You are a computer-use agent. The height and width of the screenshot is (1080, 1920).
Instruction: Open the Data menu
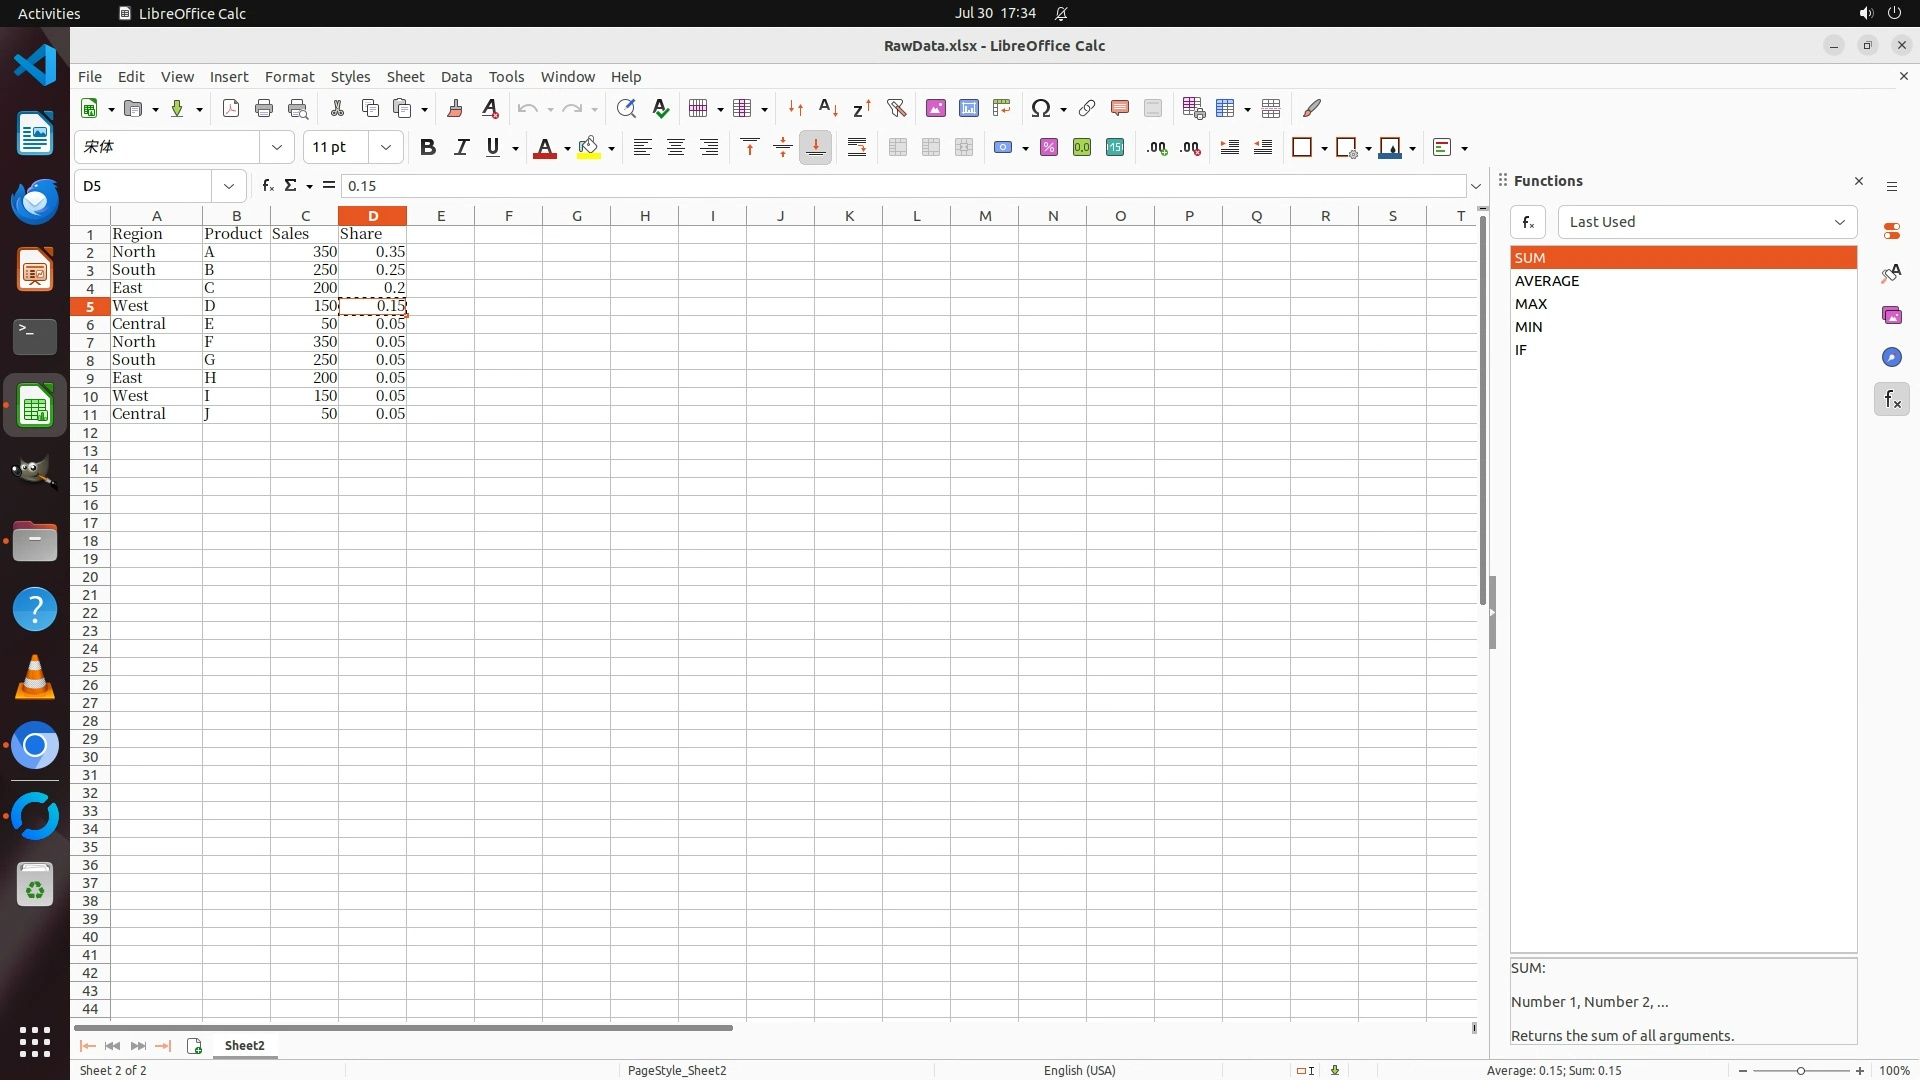[456, 77]
